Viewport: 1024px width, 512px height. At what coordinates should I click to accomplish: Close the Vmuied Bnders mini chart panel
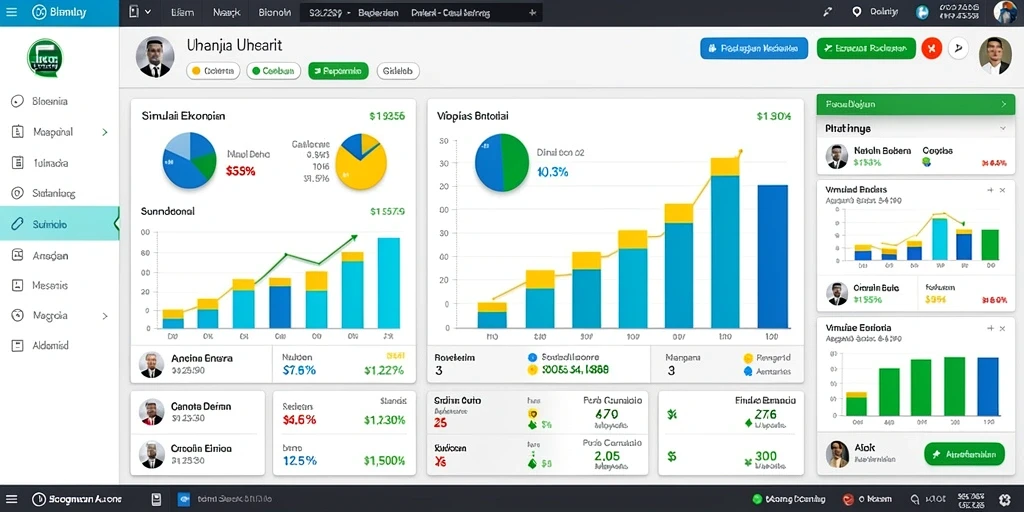(1002, 189)
